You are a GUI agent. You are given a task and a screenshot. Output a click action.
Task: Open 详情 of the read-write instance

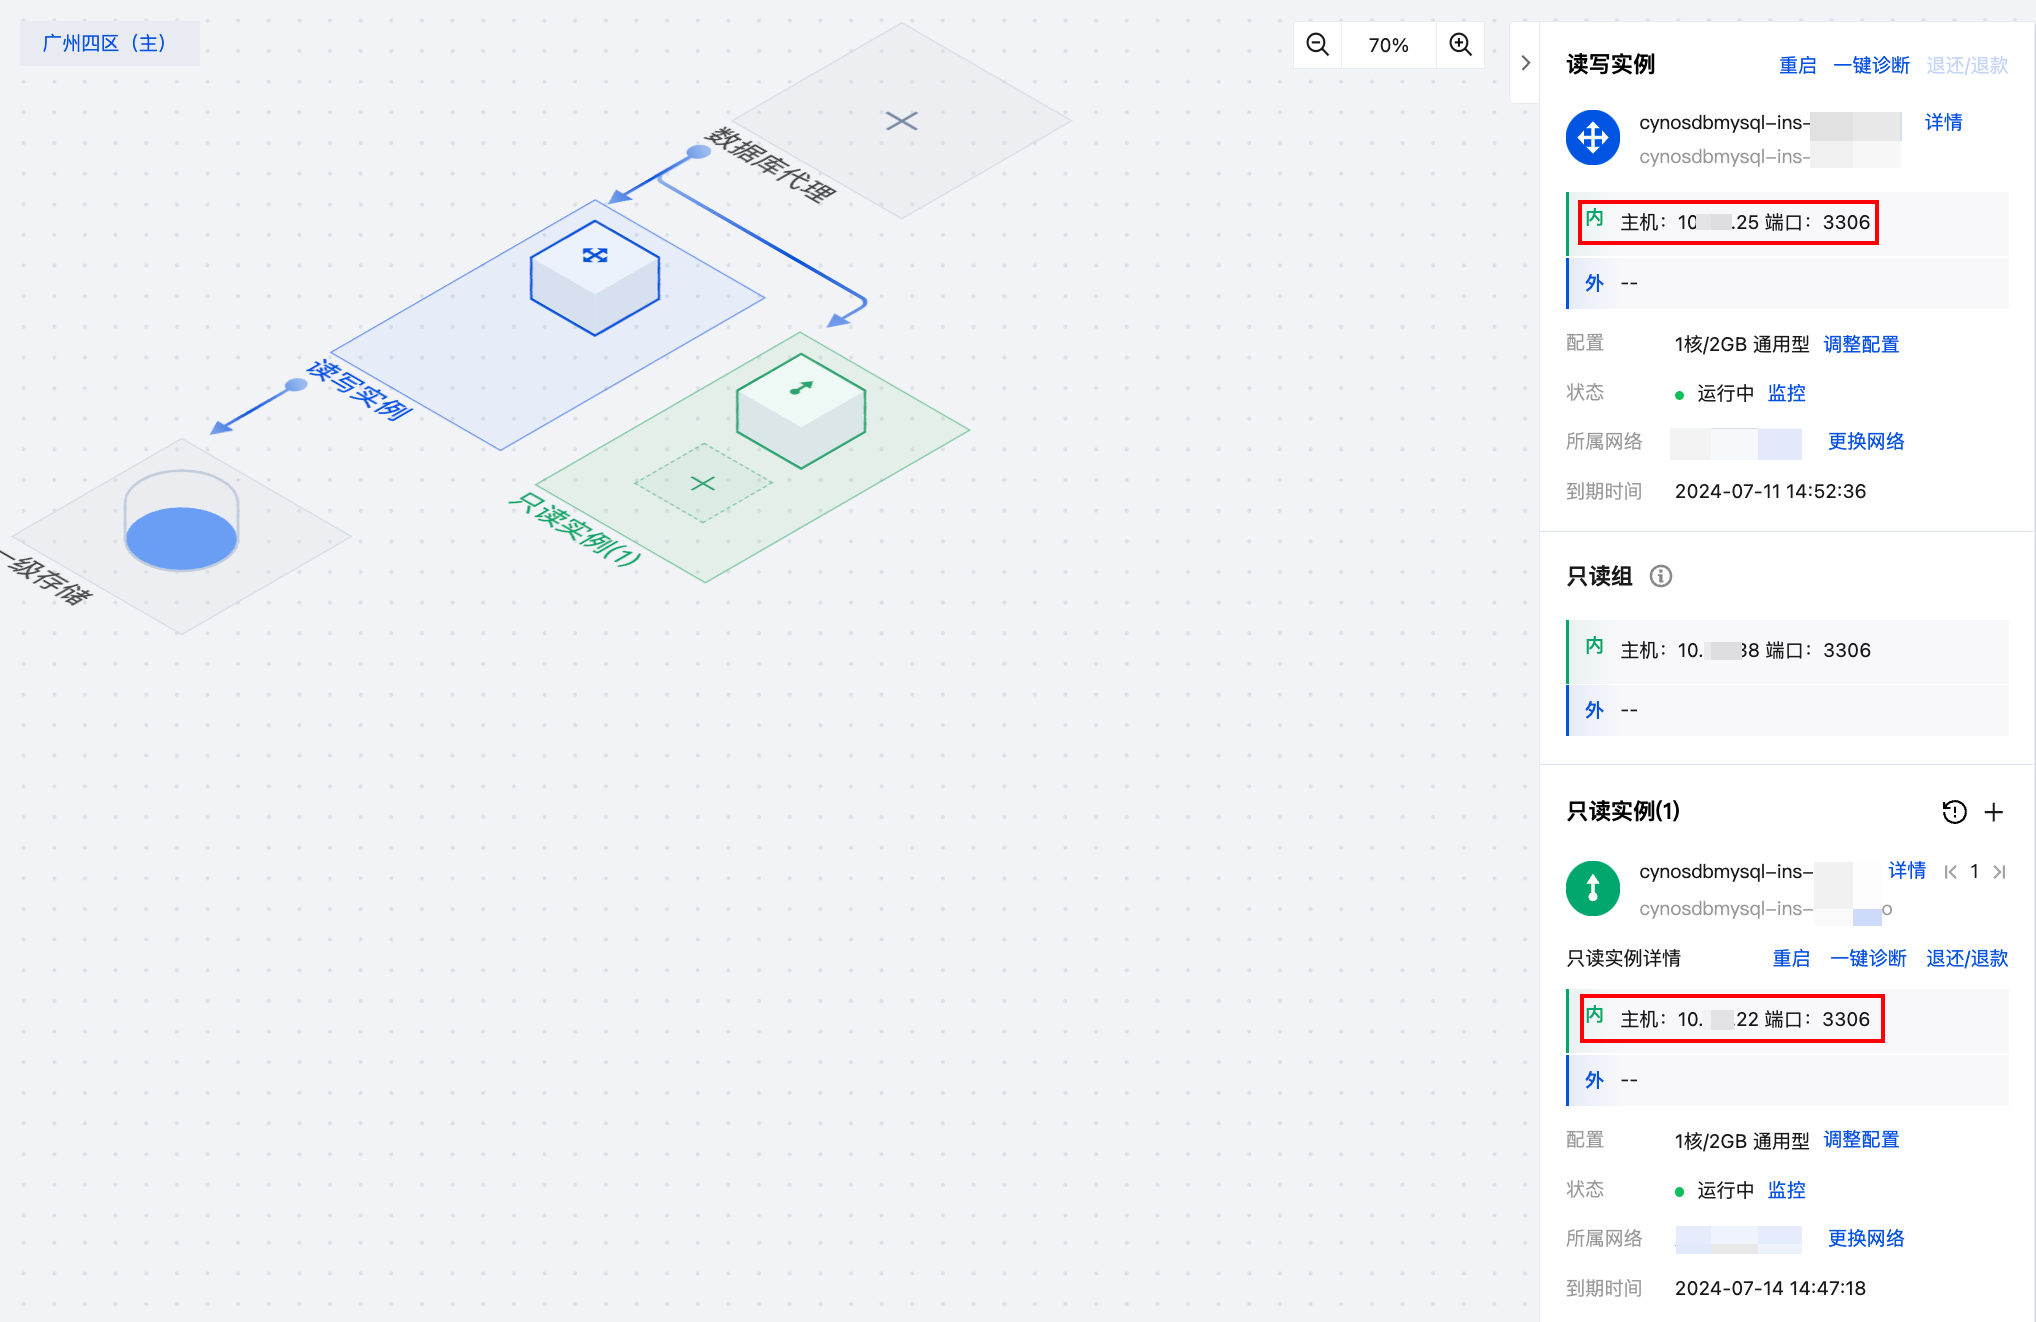coord(1943,122)
